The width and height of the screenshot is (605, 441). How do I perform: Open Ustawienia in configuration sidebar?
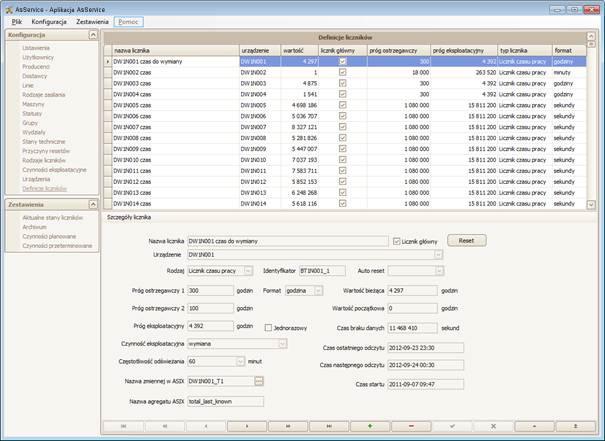36,48
